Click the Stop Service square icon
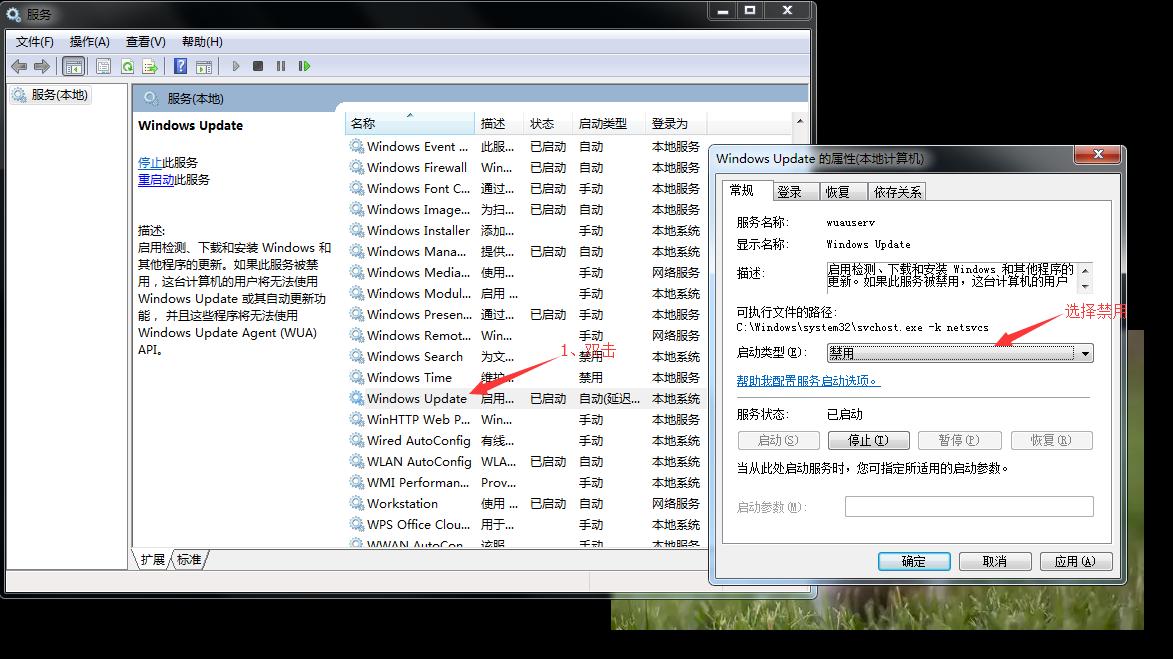 pyautogui.click(x=257, y=66)
